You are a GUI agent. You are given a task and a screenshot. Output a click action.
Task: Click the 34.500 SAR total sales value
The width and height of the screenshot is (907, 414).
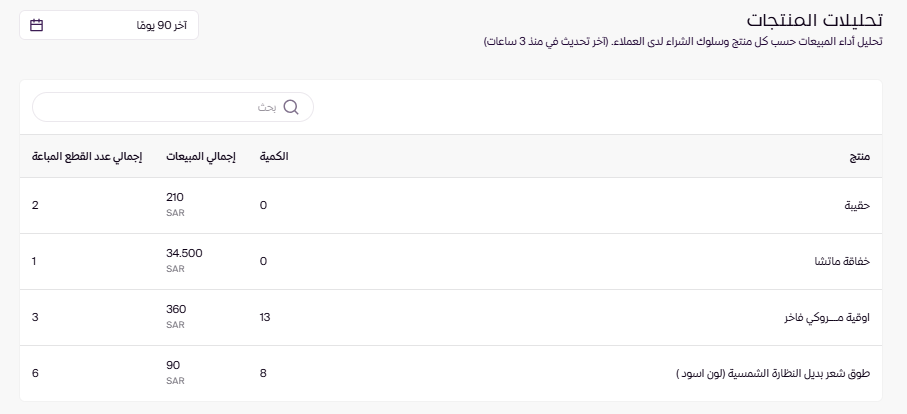tap(184, 254)
